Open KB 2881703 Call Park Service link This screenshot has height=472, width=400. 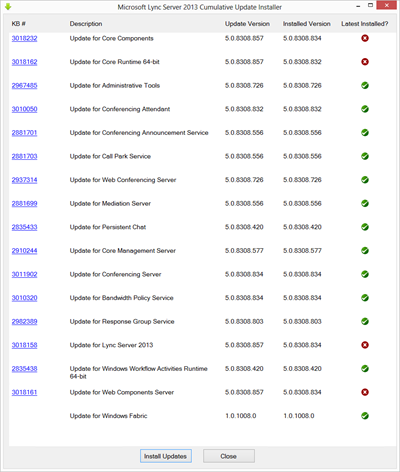24,156
